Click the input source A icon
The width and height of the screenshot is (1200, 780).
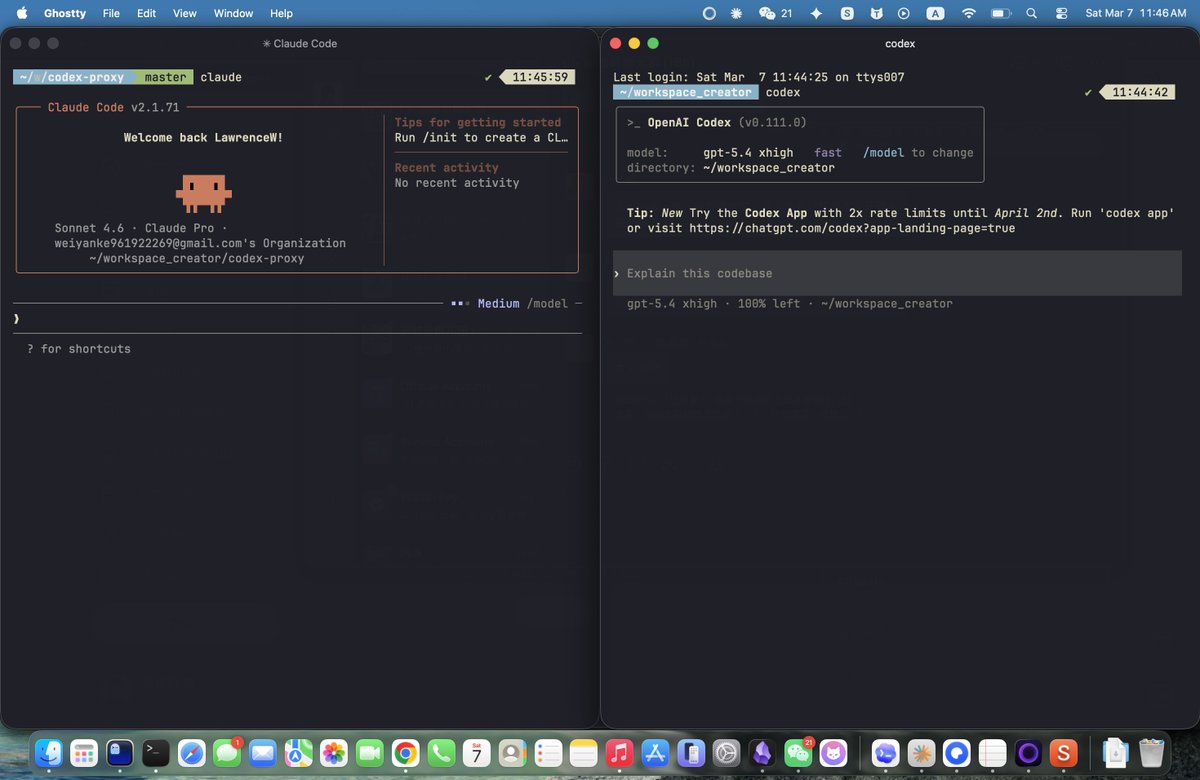pos(935,13)
